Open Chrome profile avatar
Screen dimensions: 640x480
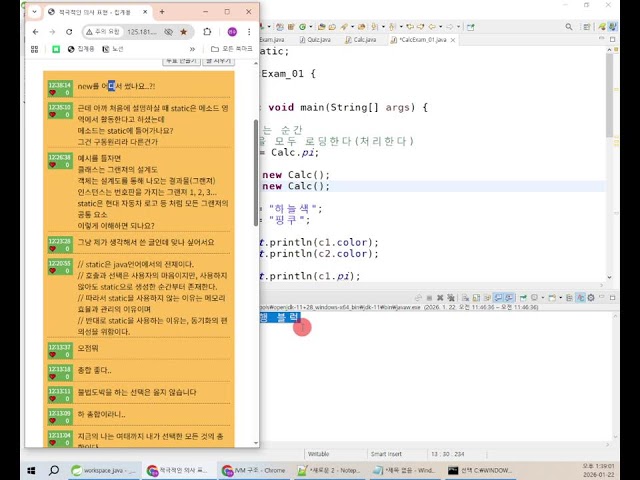[x=232, y=32]
